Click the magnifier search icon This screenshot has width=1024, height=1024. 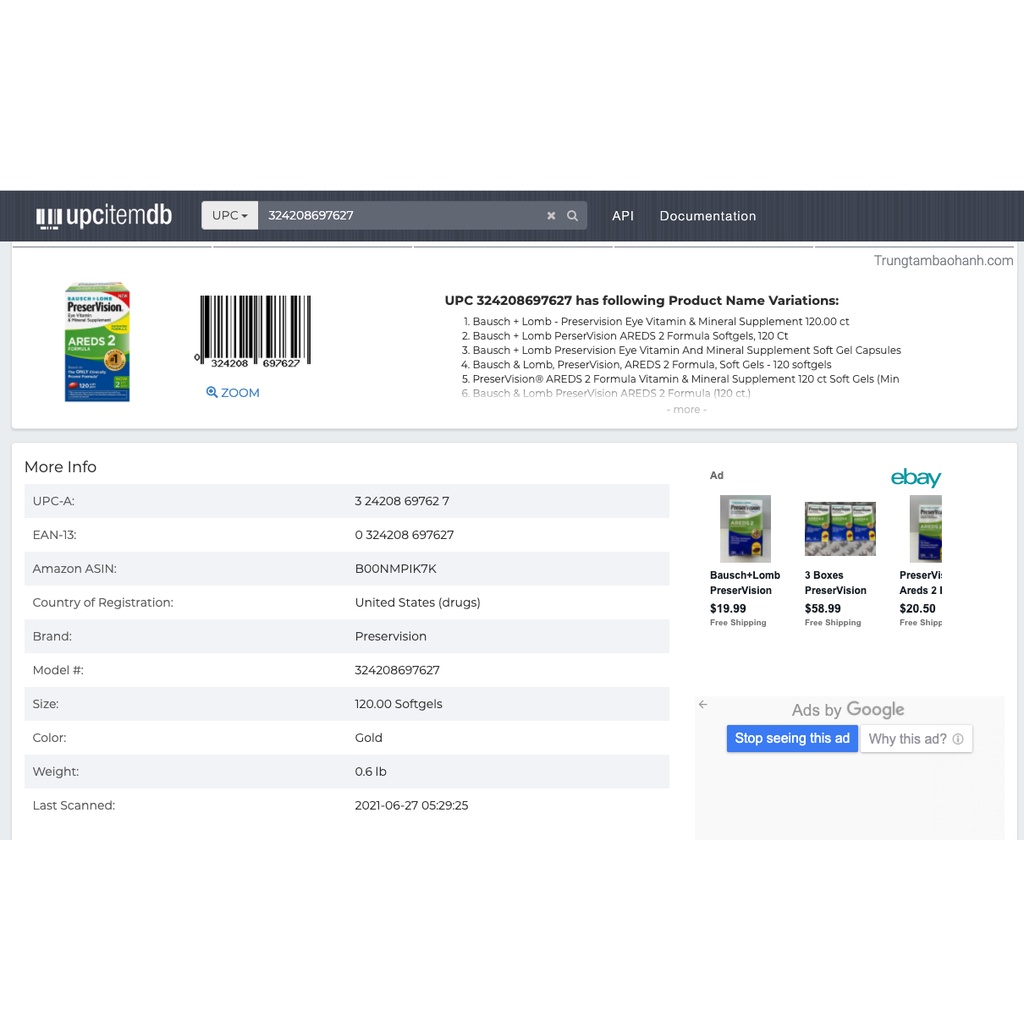[x=573, y=216]
